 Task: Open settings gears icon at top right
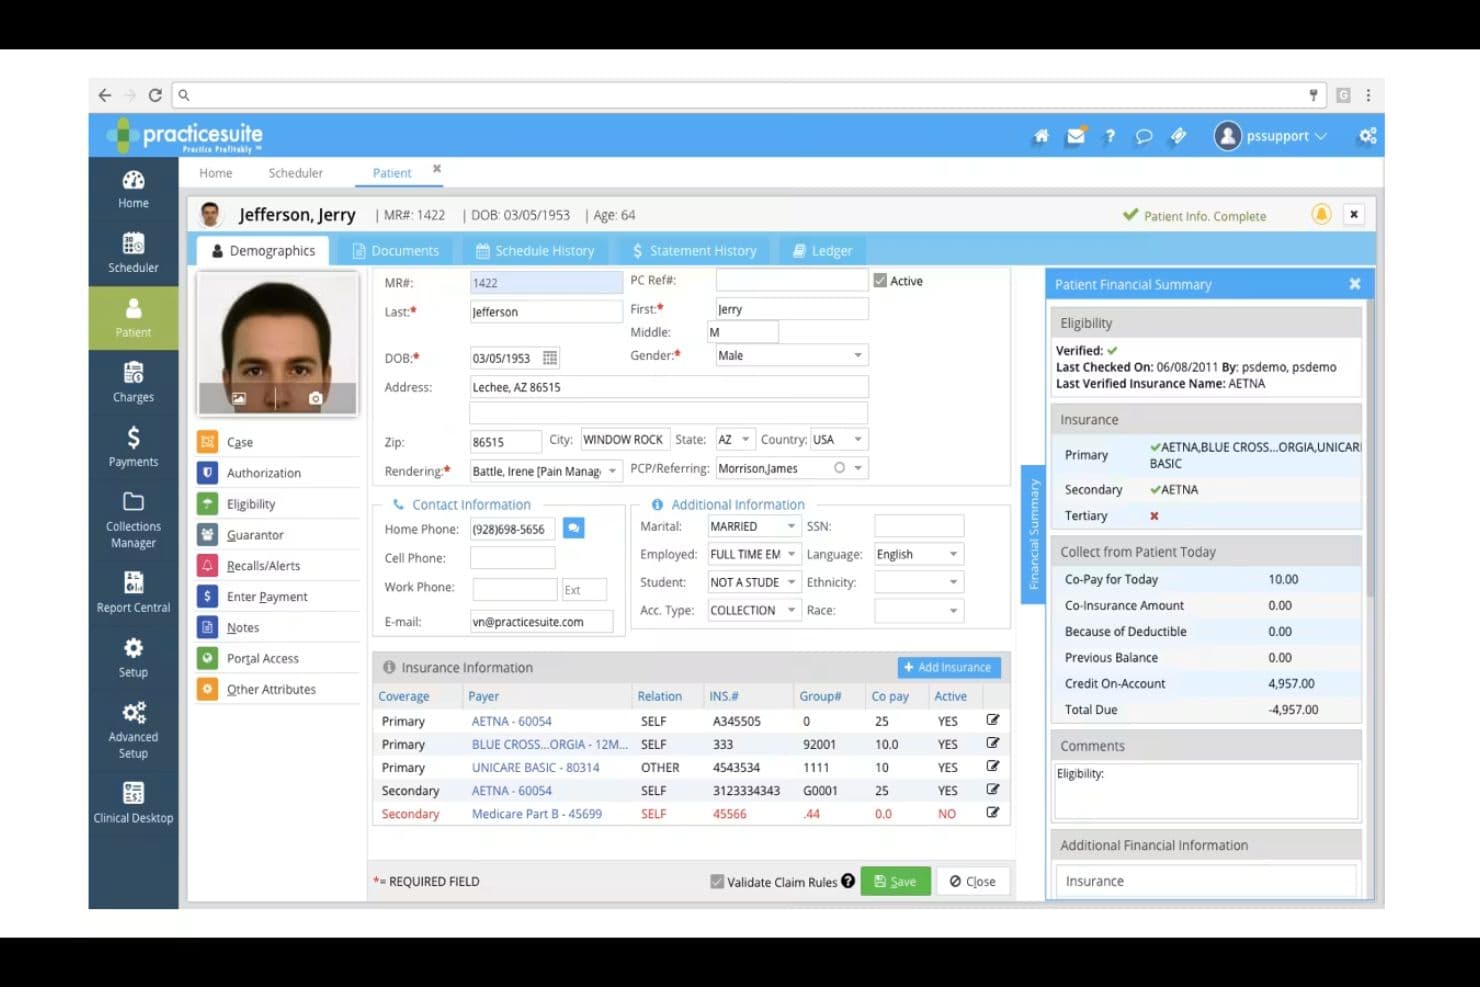coord(1367,136)
